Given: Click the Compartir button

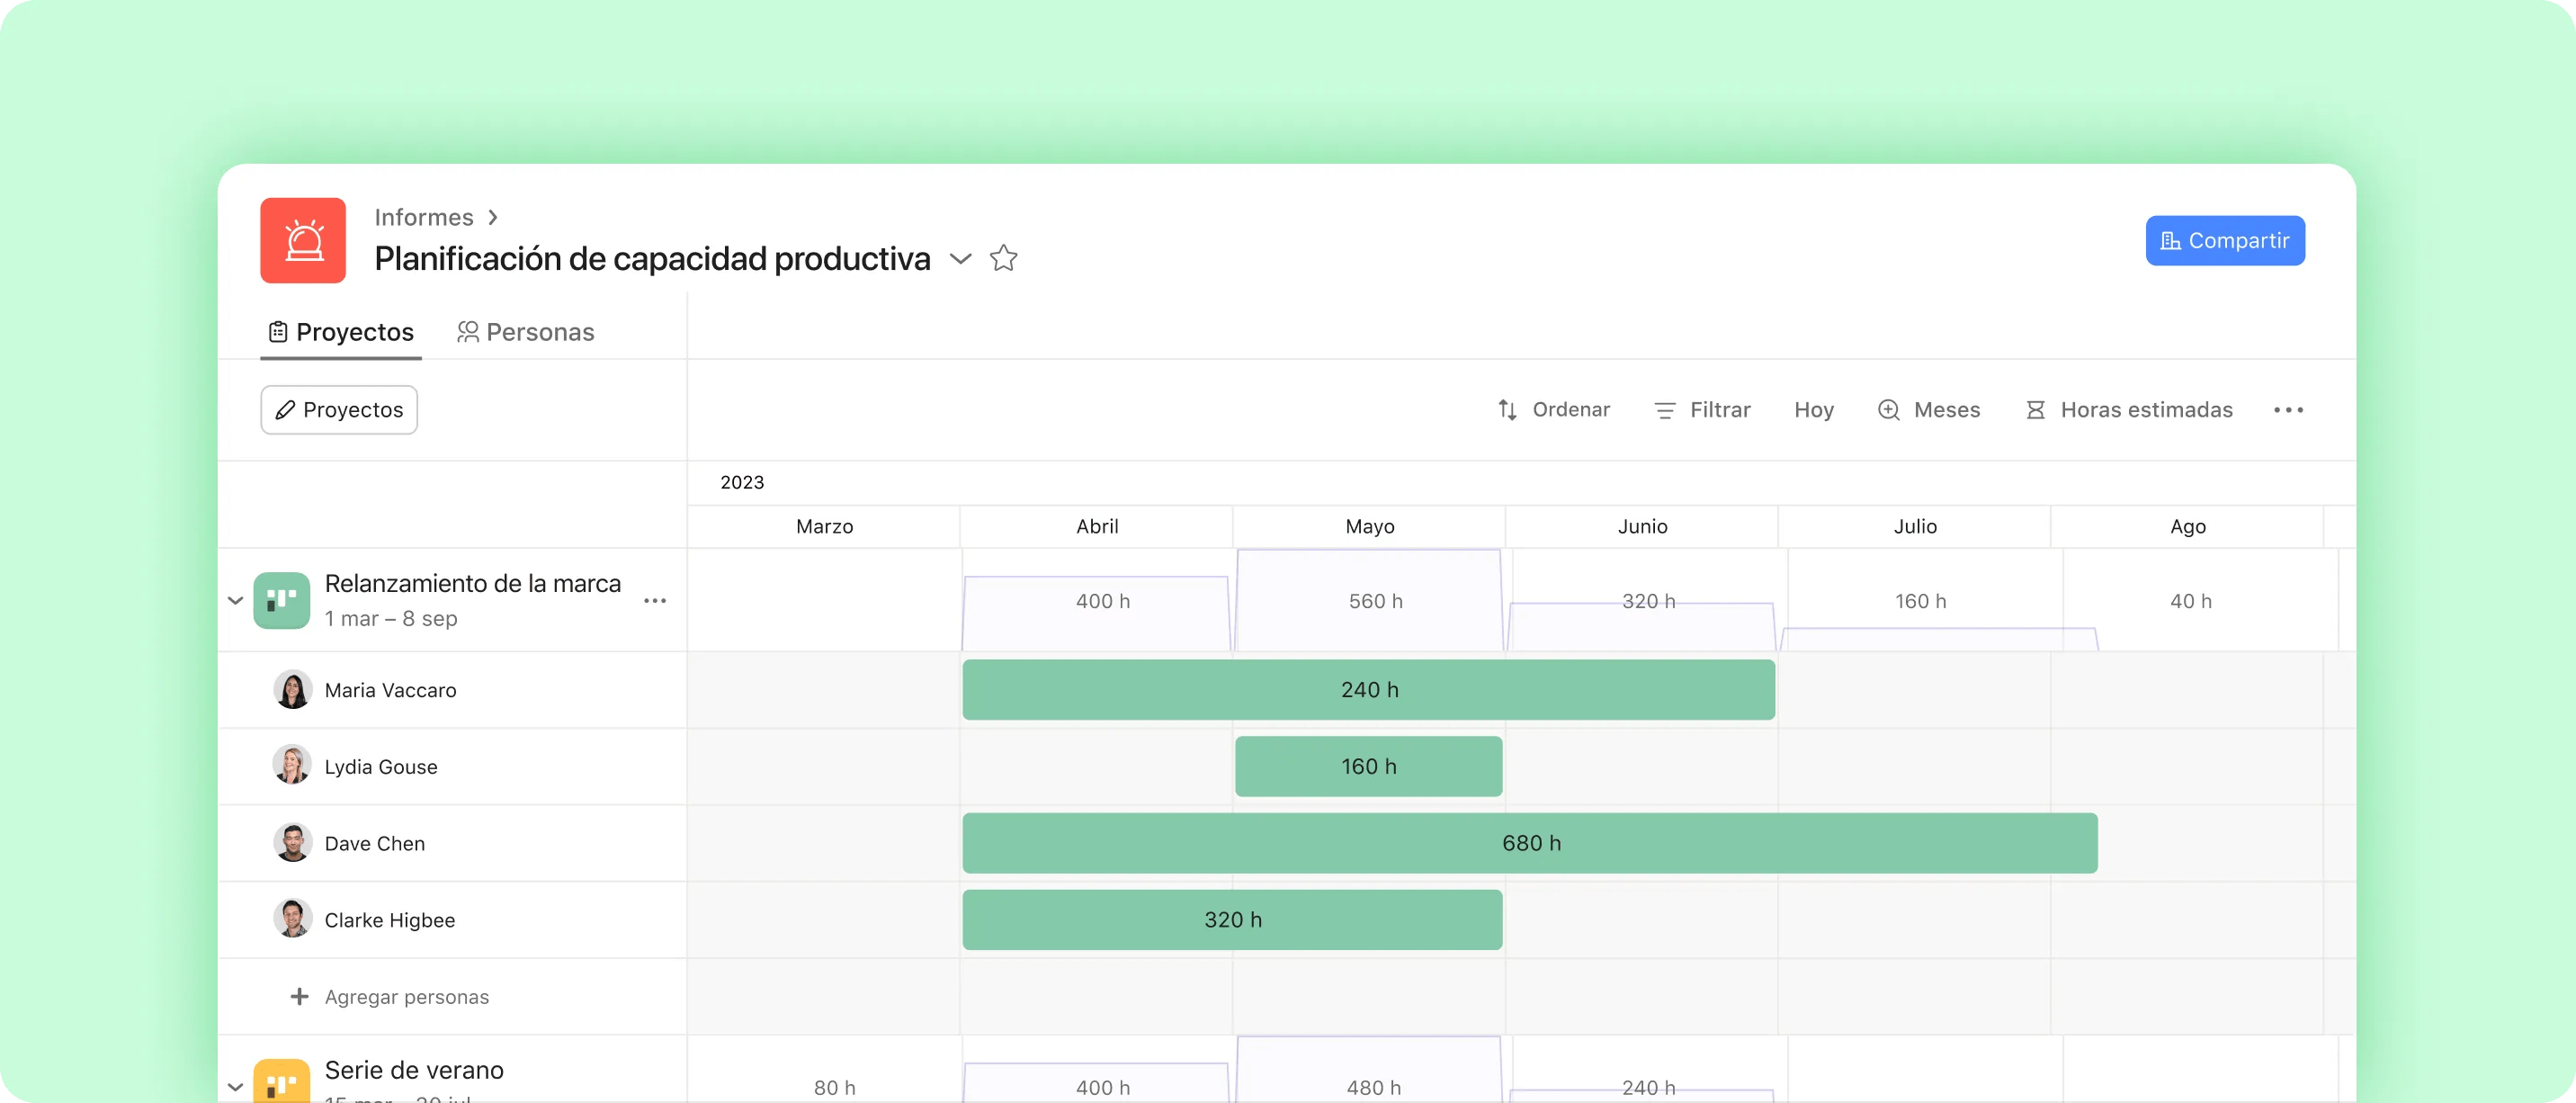Looking at the screenshot, I should [x=2225, y=241].
